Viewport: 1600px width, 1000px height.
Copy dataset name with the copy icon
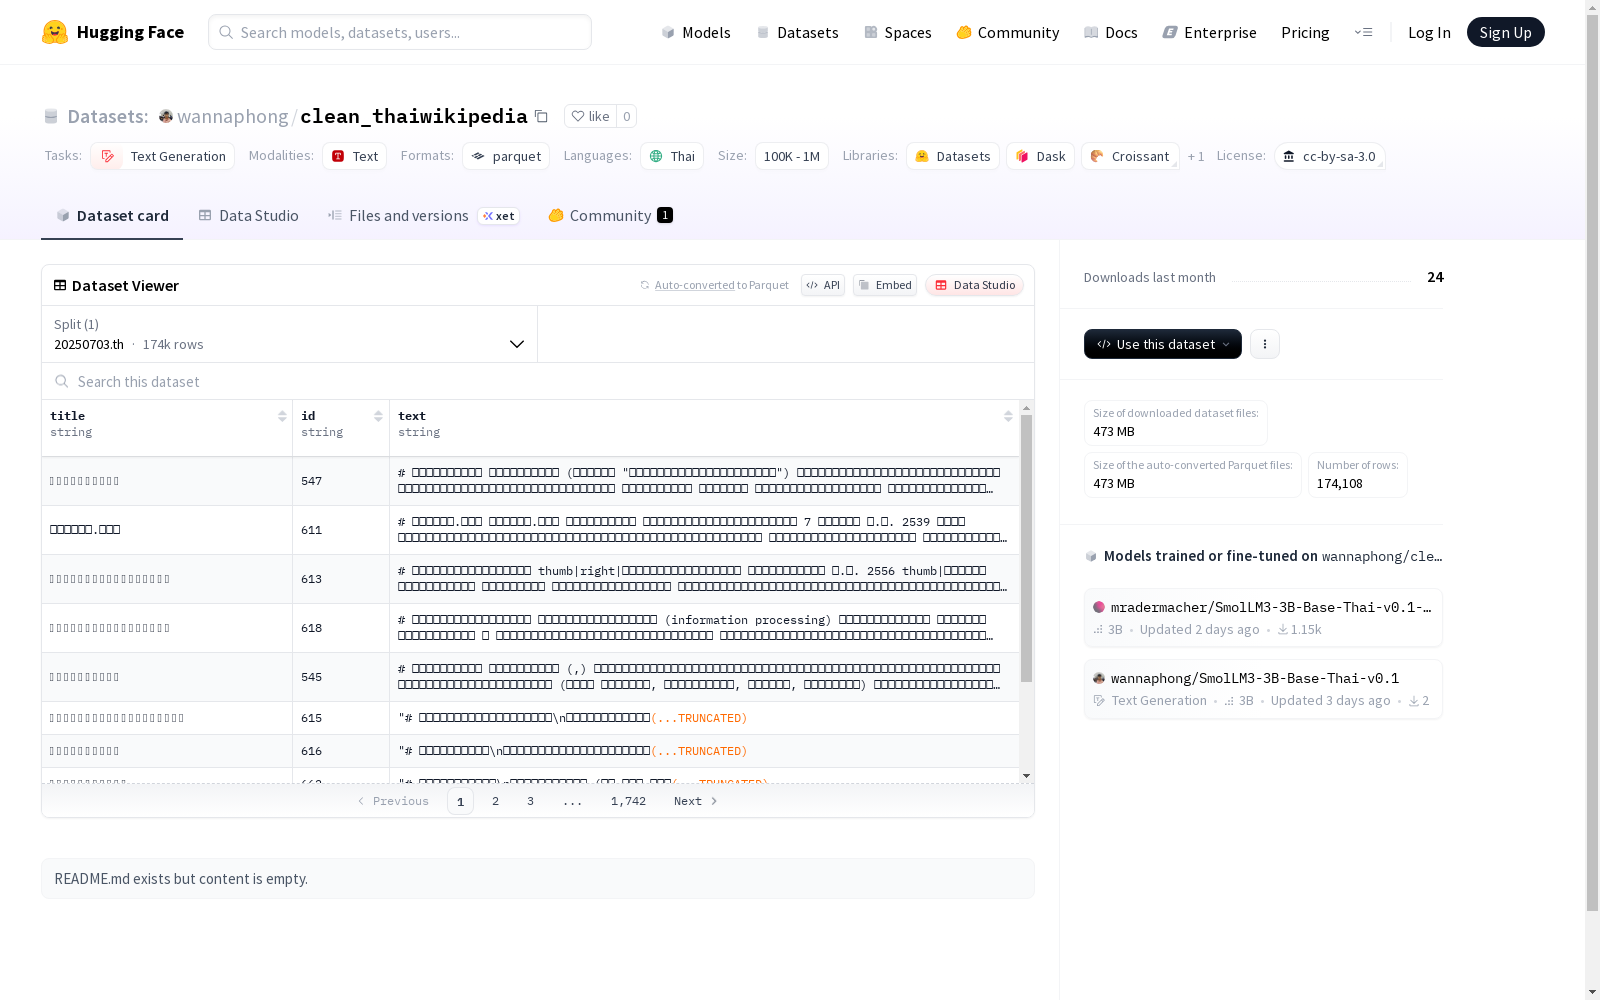click(541, 116)
